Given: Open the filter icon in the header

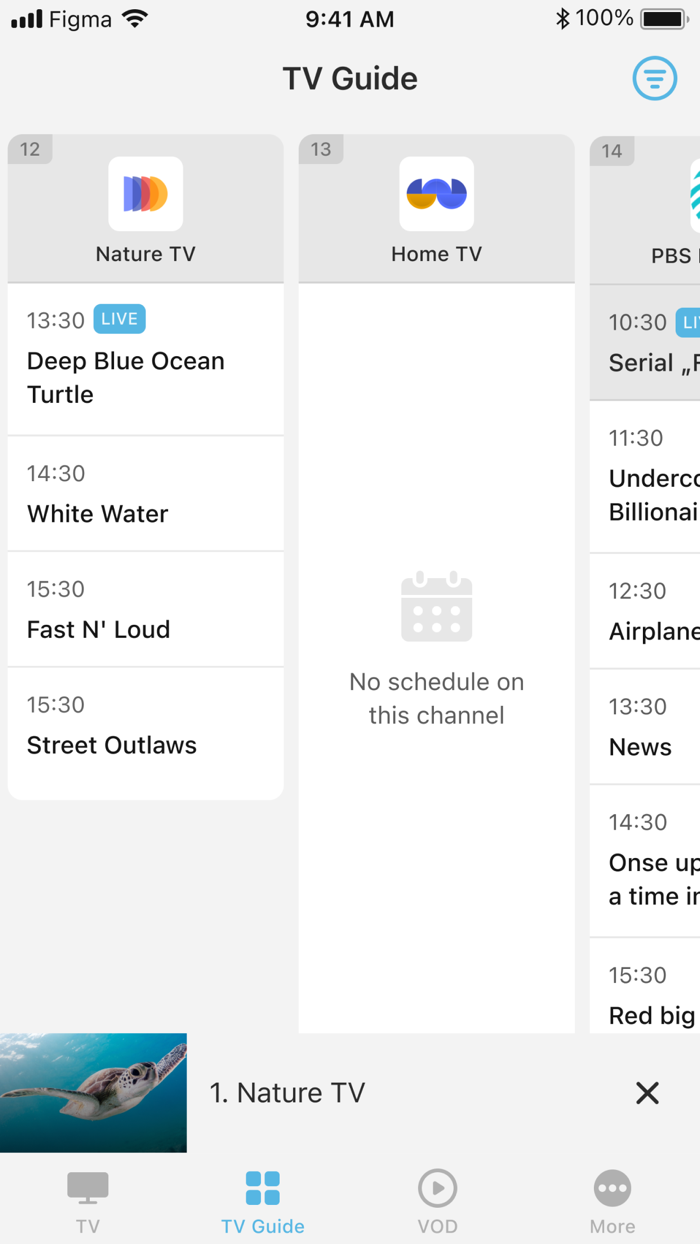Looking at the screenshot, I should point(654,77).
